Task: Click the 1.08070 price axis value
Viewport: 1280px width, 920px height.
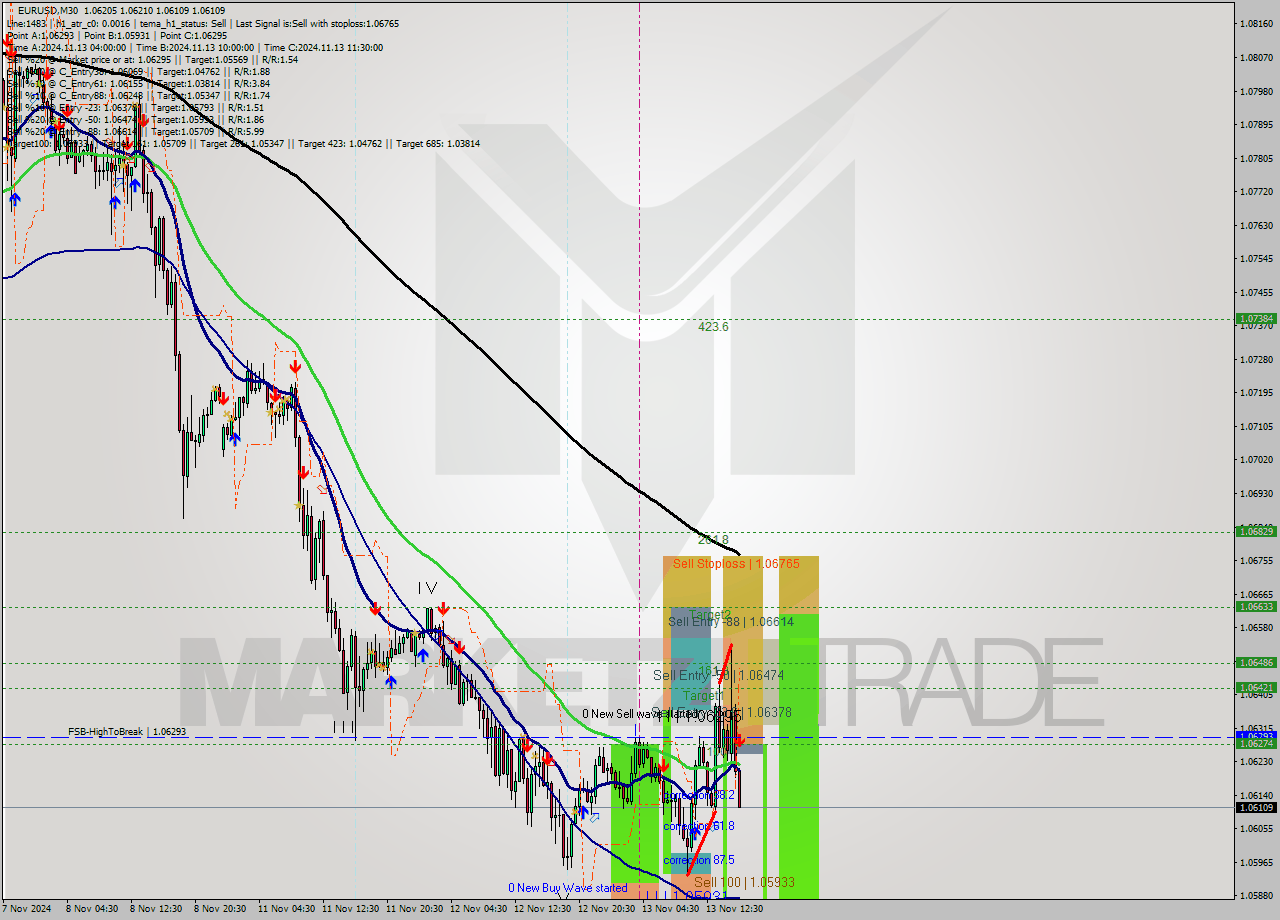Action: 1256,57
